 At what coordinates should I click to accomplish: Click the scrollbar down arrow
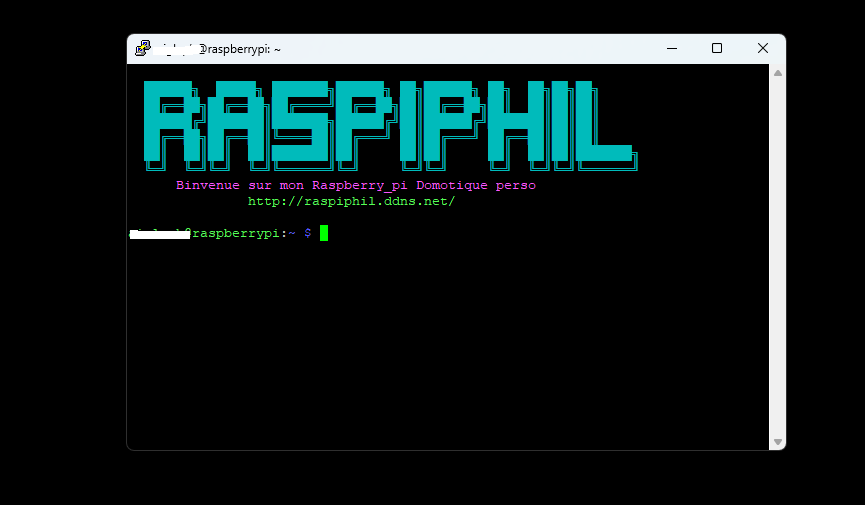pyautogui.click(x=777, y=442)
